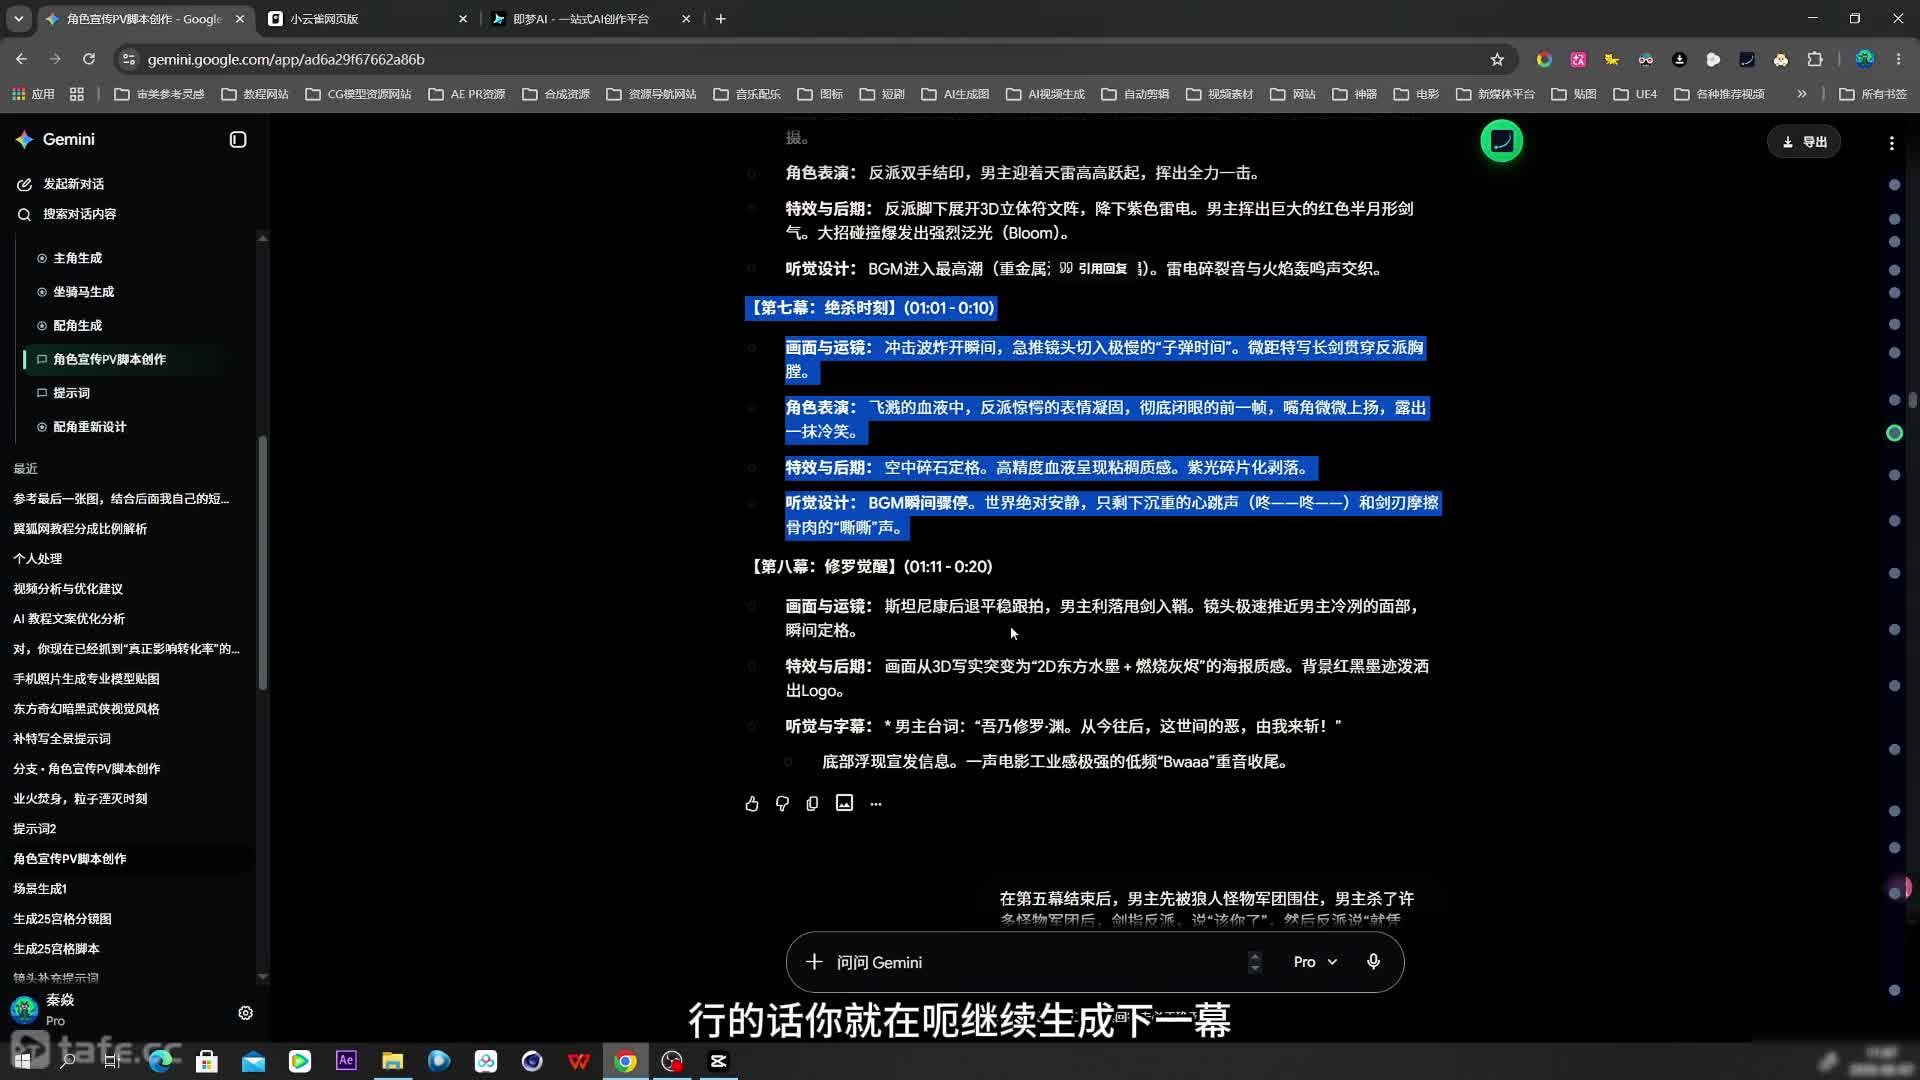This screenshot has height=1080, width=1920.
Task: Open a new browser tab
Action: pos(720,19)
